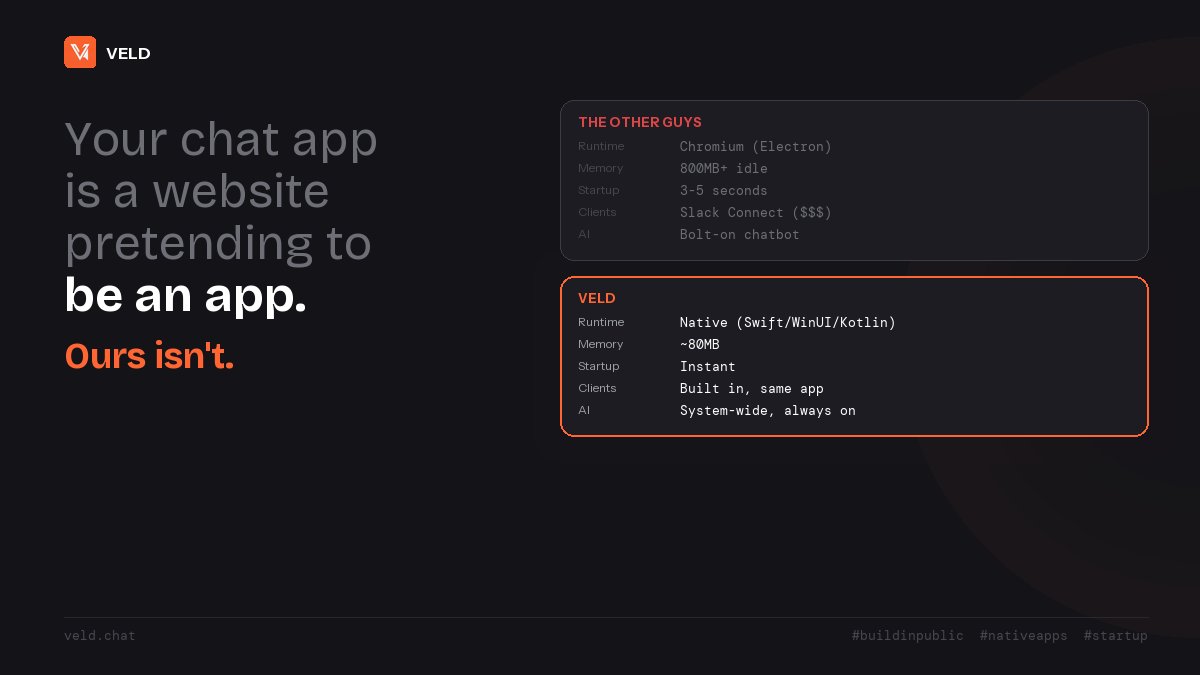Open the veld.chat link in footer
Image resolution: width=1200 pixels, height=675 pixels.
(100, 636)
